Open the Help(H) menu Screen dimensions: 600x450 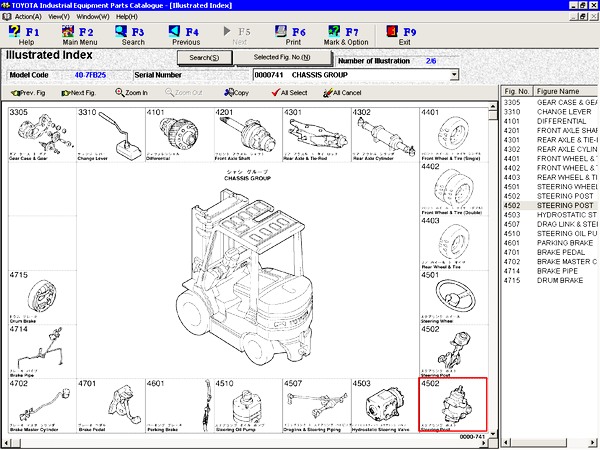(127, 17)
